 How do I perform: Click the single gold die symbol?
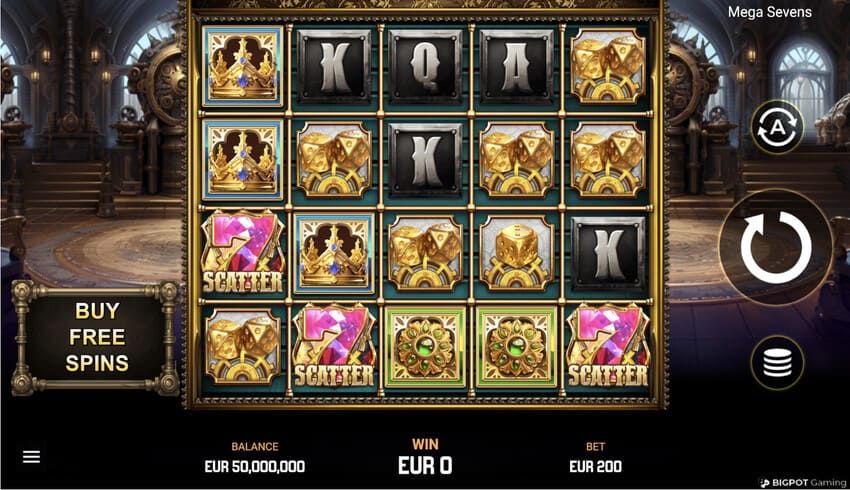coord(517,253)
